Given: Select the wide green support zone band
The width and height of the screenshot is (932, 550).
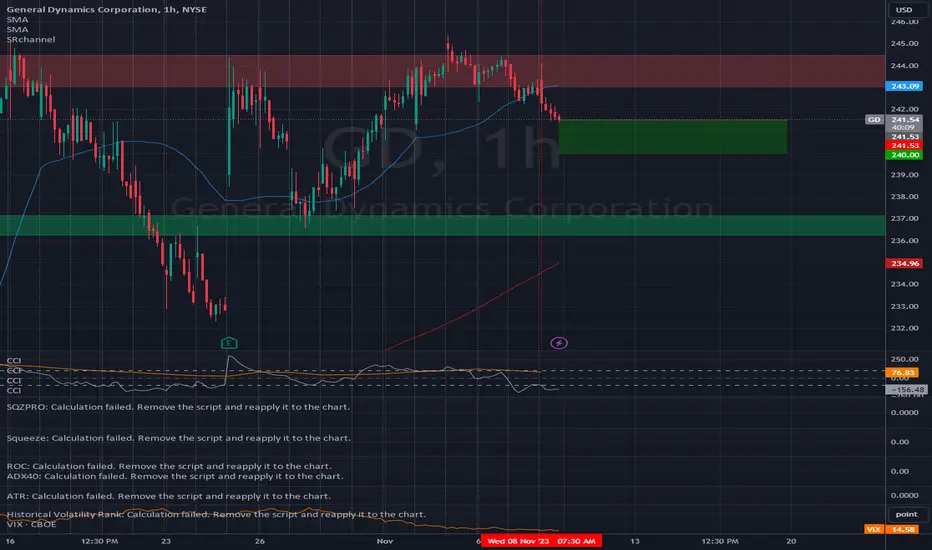Looking at the screenshot, I should click(442, 225).
